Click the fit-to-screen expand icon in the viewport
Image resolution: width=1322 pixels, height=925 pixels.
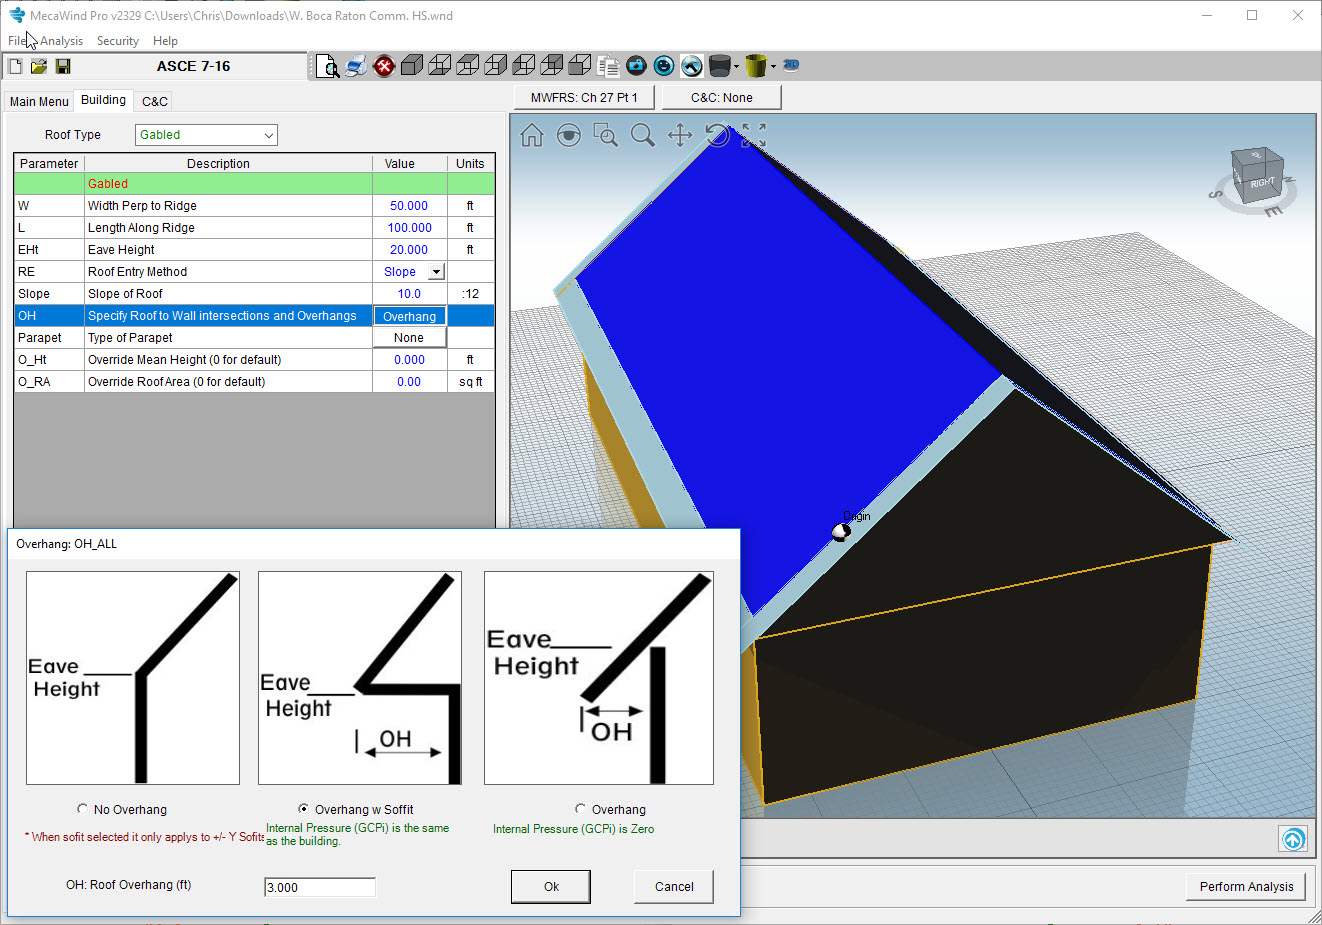tap(753, 134)
